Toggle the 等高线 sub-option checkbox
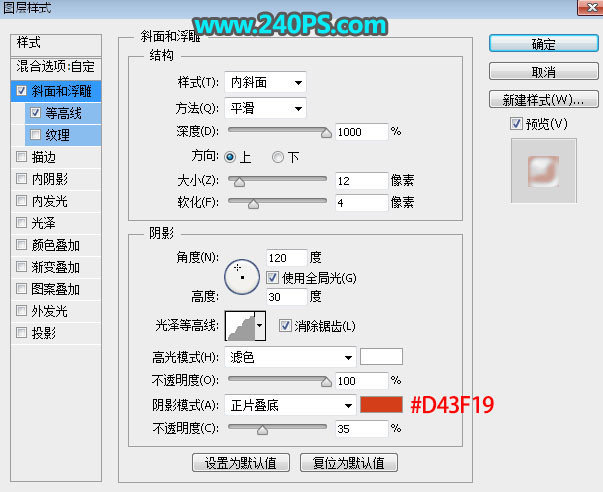 coord(35,113)
